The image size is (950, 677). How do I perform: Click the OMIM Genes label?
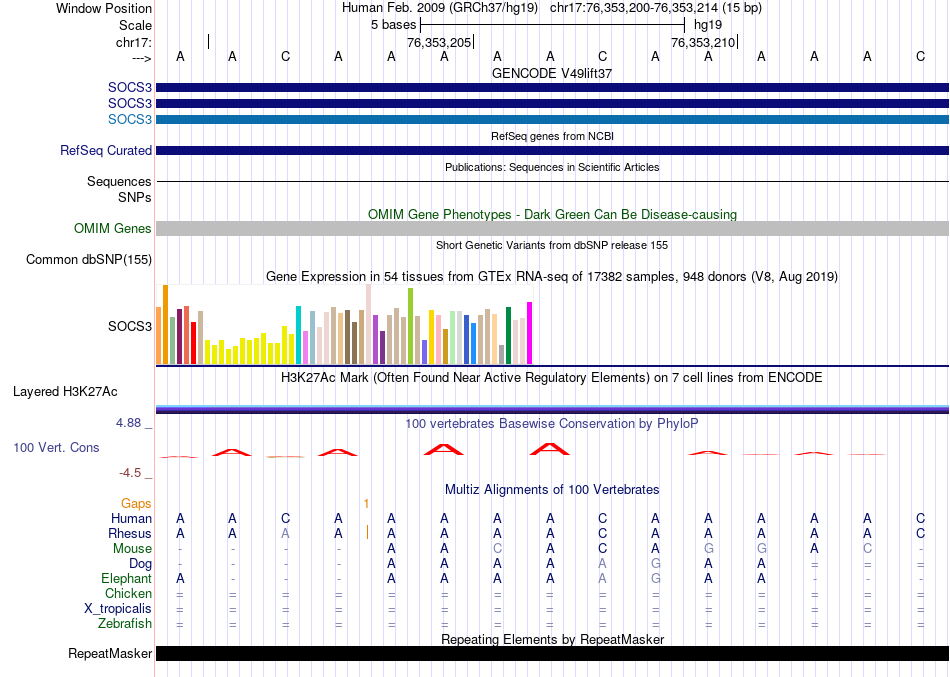(x=113, y=228)
